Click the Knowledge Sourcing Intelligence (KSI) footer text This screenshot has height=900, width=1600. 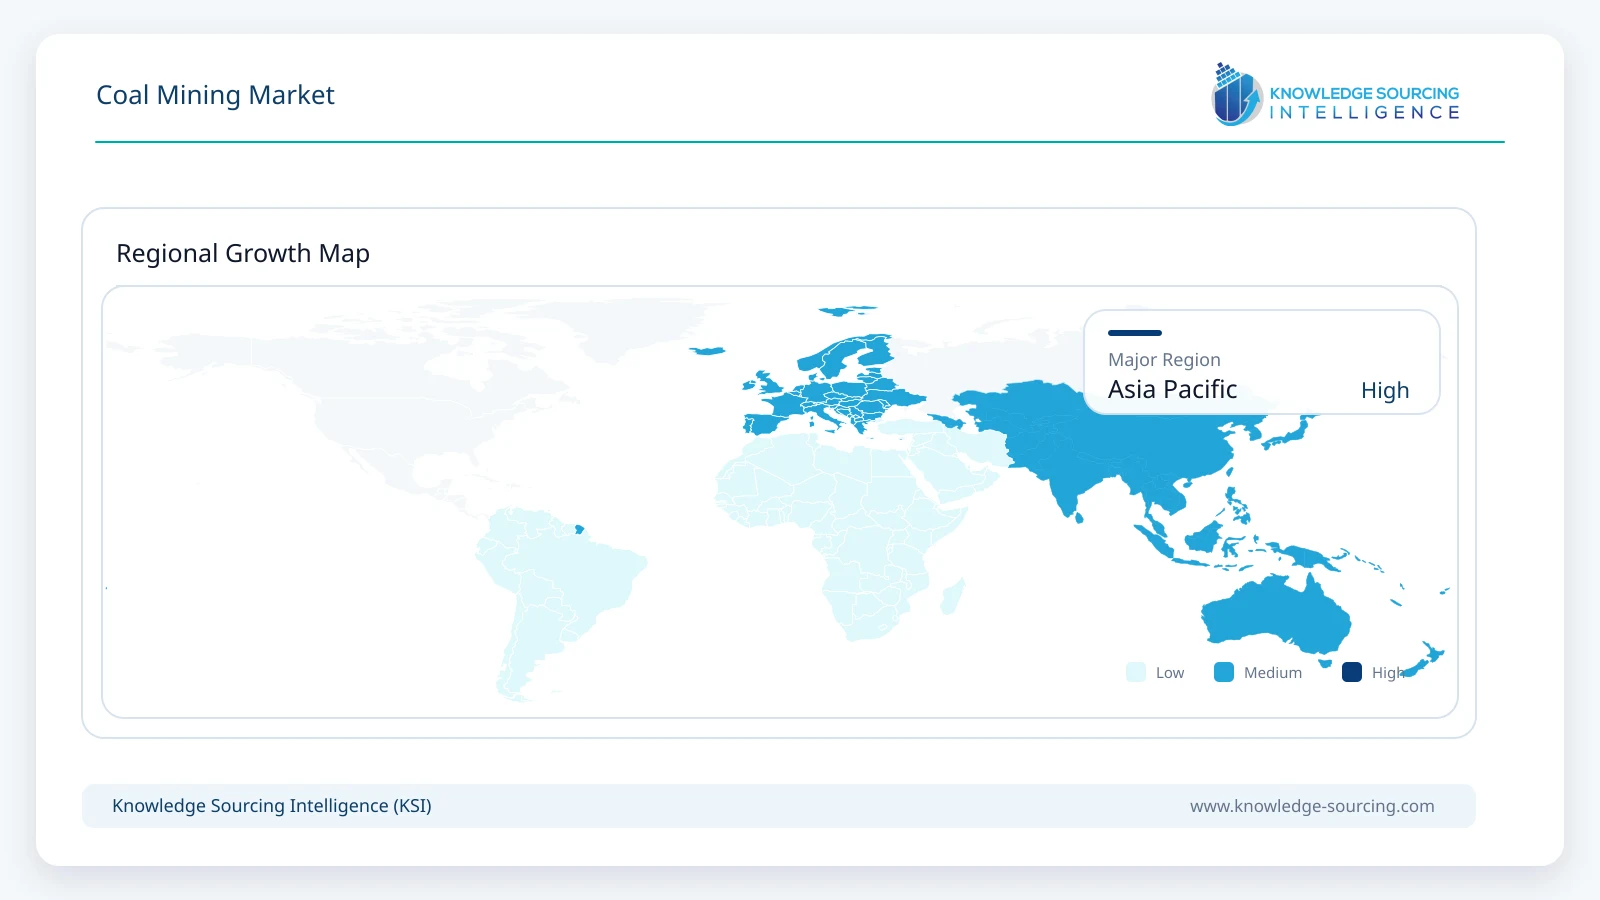[x=272, y=806]
